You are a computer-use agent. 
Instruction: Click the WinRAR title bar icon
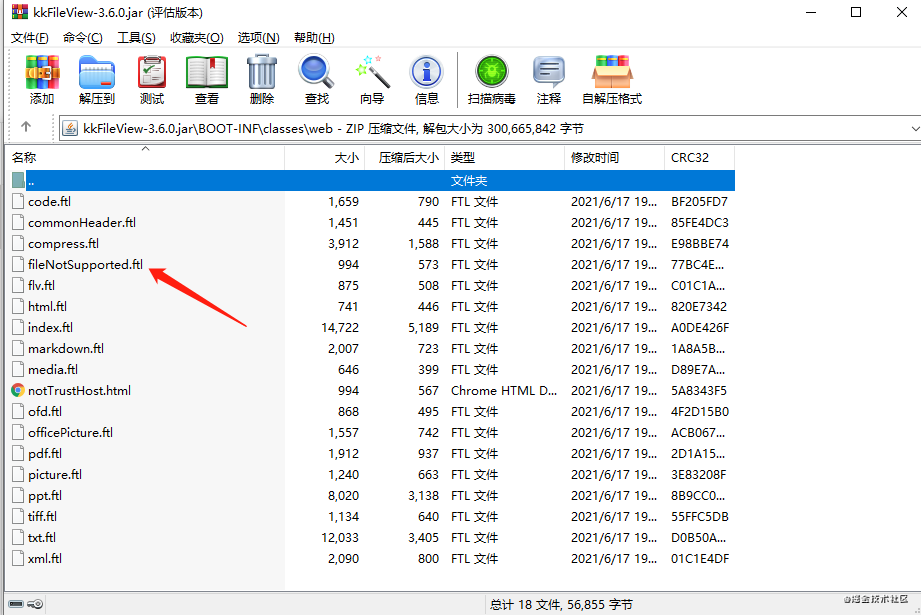tap(19, 12)
